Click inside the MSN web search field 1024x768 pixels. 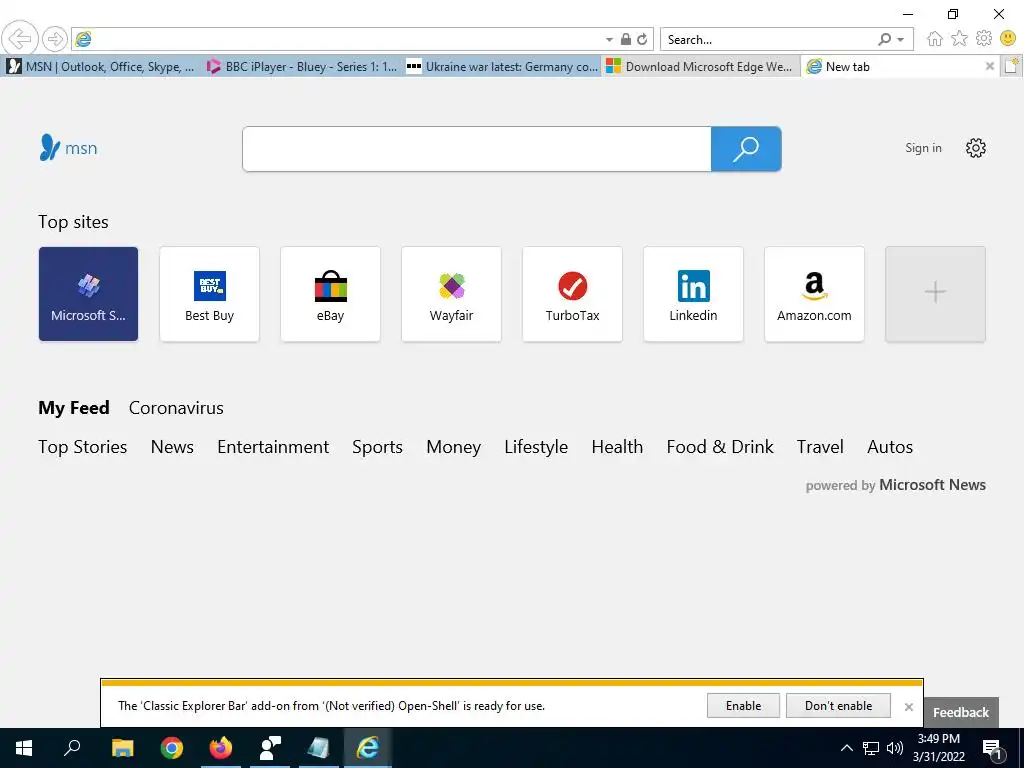(x=476, y=149)
